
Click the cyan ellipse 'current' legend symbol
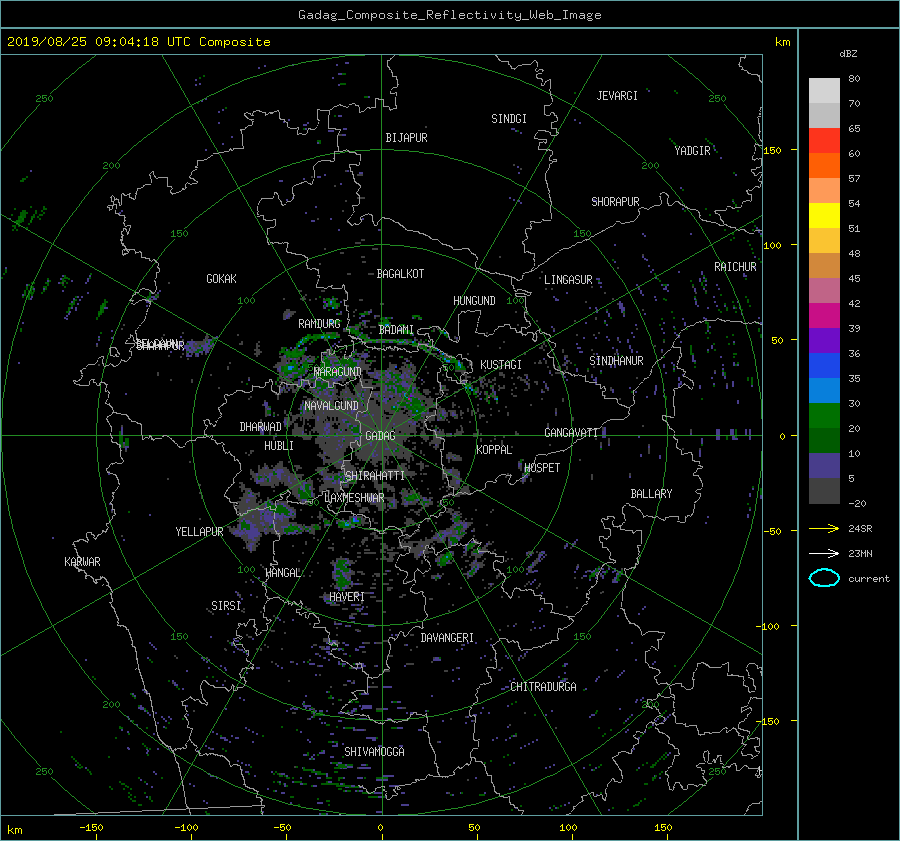click(824, 578)
